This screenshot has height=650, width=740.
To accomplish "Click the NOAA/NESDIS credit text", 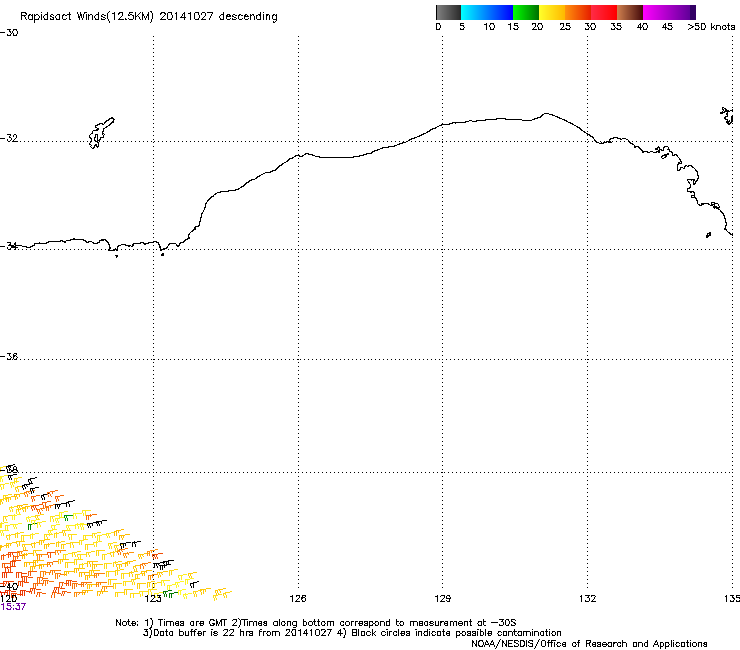I will tap(589, 644).
